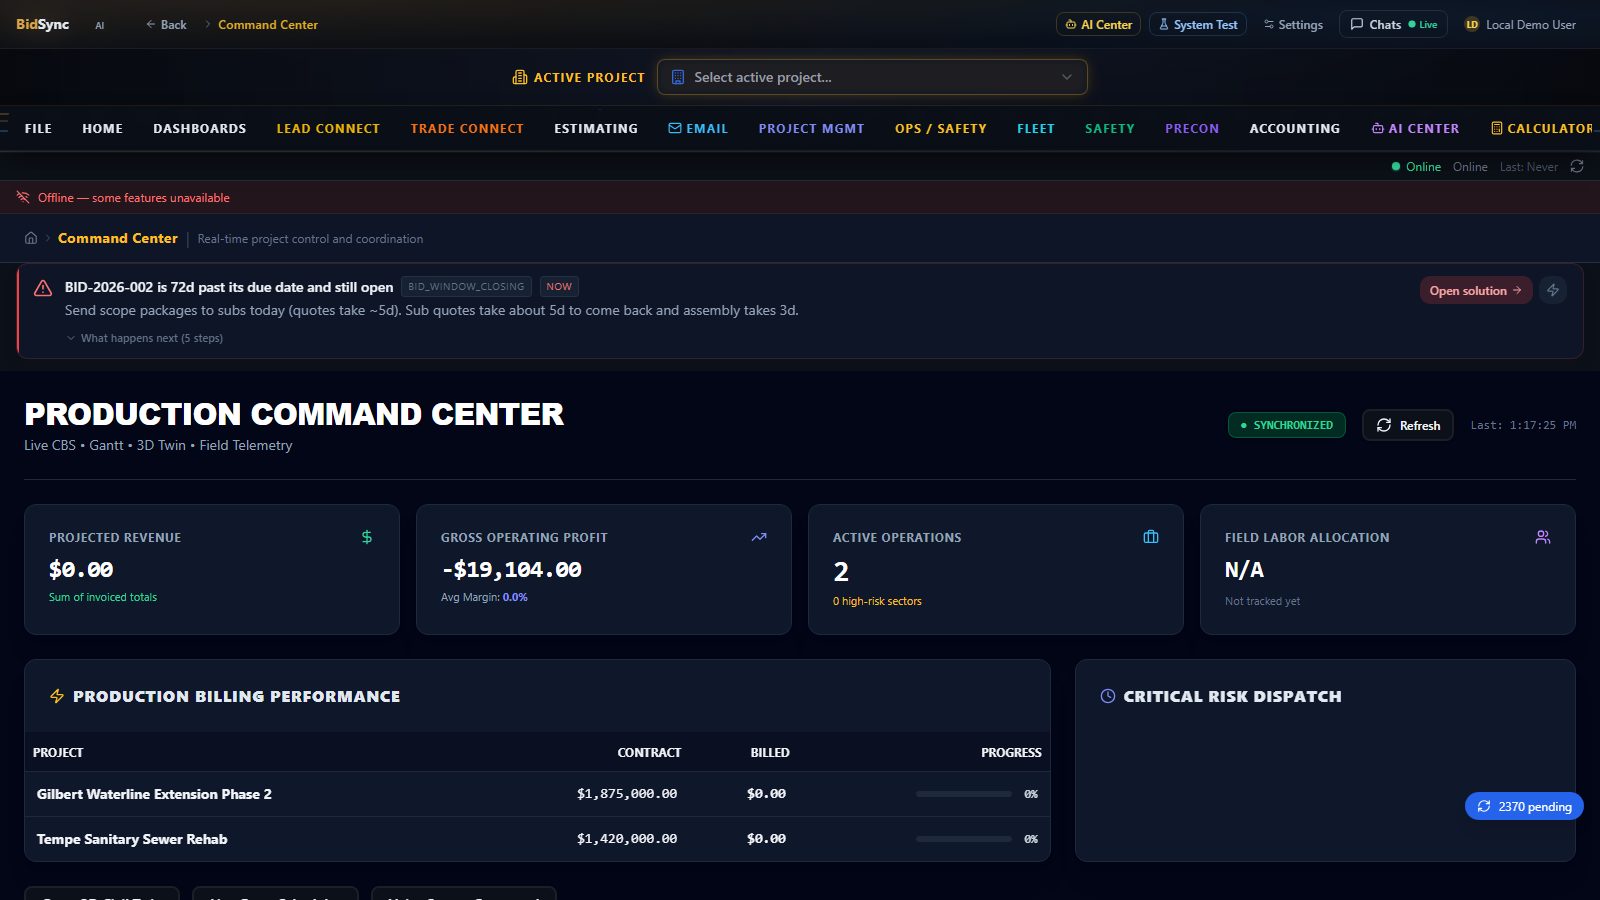Viewport: 1600px width, 900px height.
Task: Click the BID_WINDOW_CLOSING tag
Action: point(466,286)
